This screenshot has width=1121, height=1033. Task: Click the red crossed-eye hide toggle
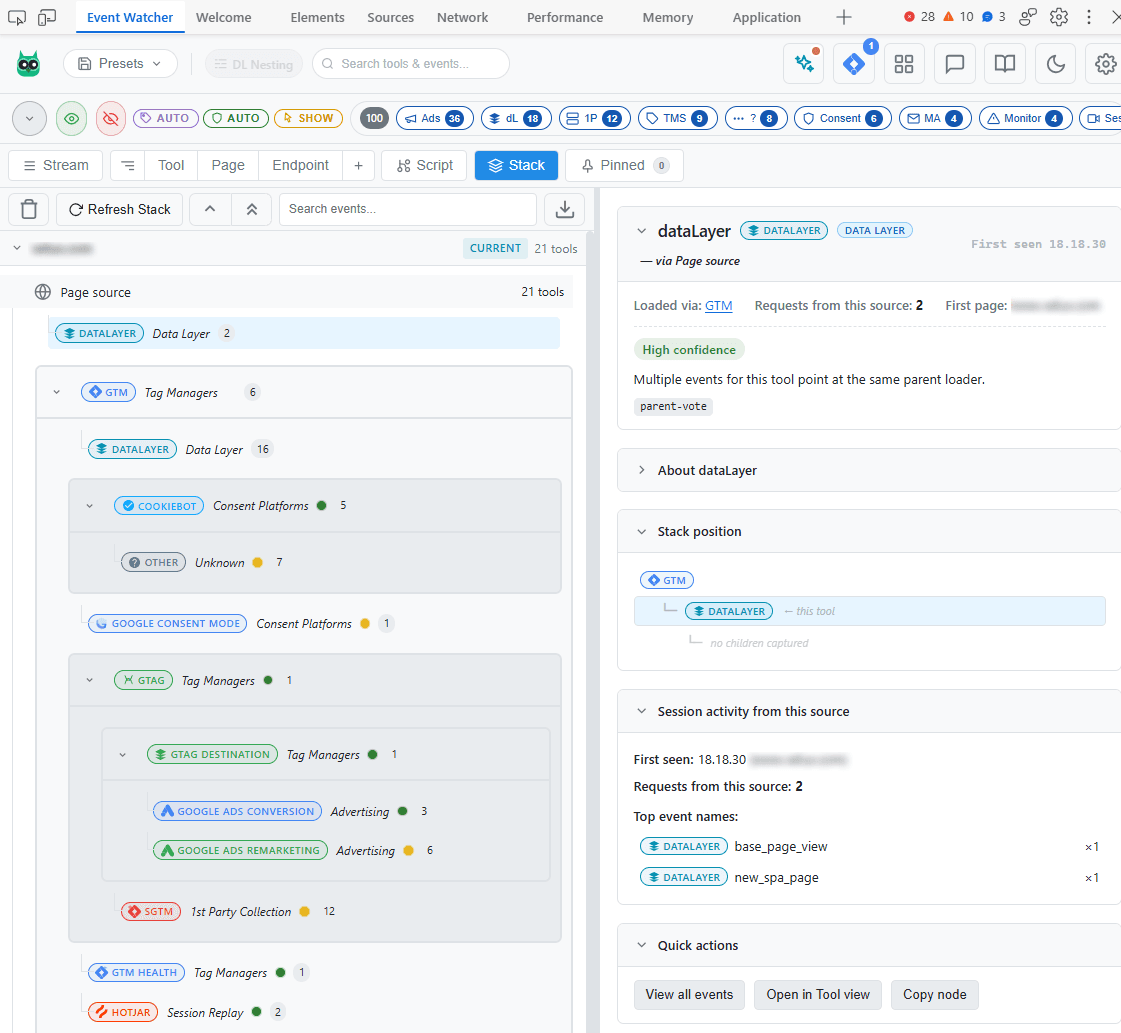click(x=111, y=119)
